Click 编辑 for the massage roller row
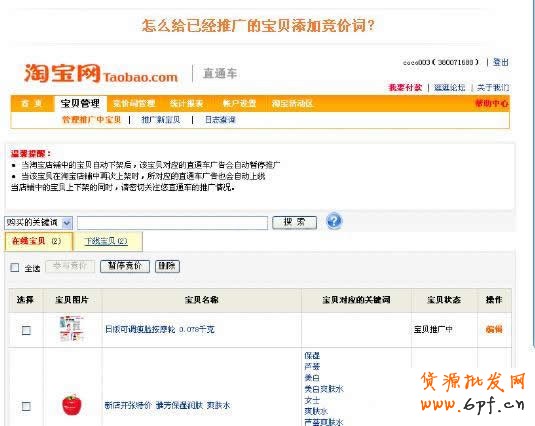Screen dimensions: 535x426 494,329
